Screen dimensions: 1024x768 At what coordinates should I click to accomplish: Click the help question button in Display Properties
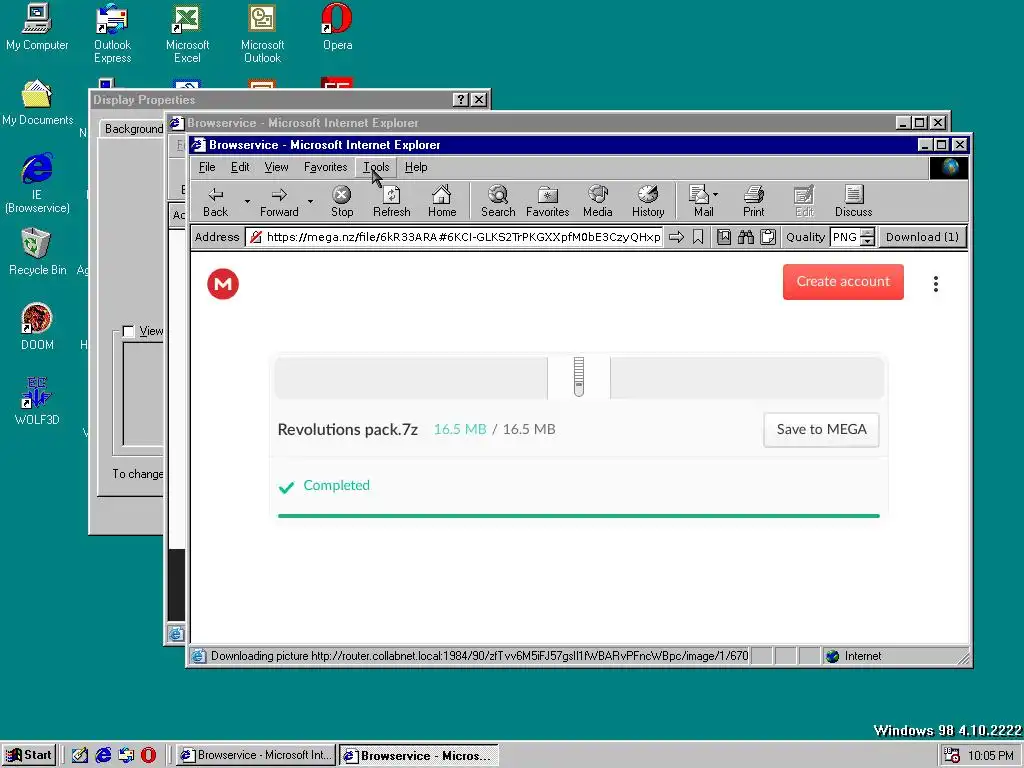click(x=460, y=100)
